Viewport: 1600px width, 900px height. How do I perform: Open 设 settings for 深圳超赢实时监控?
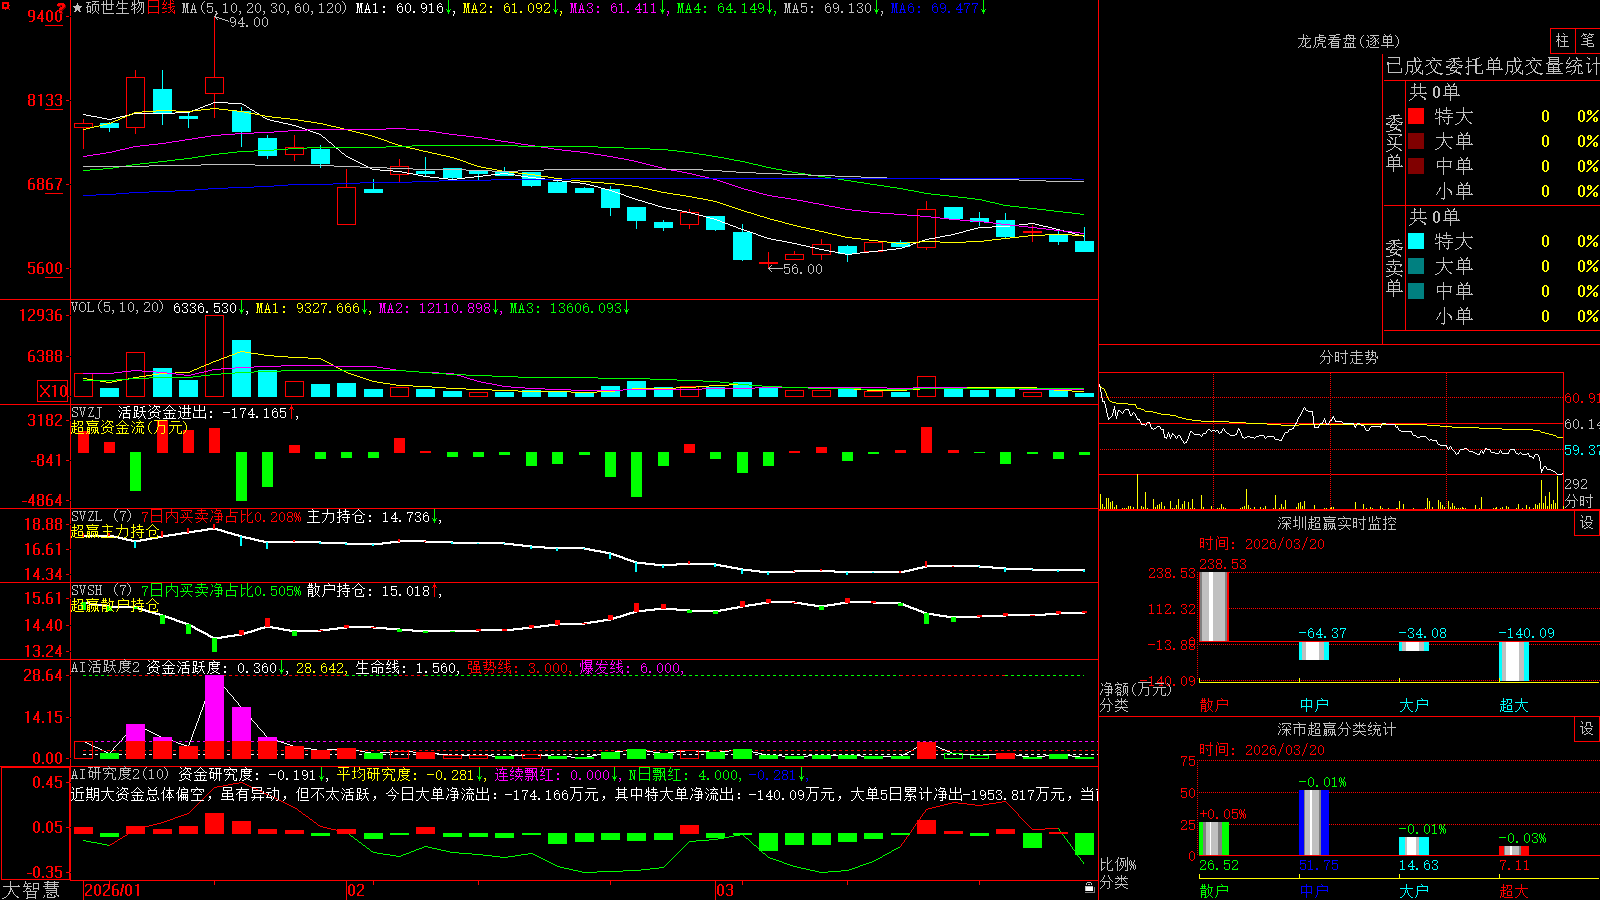1587,523
